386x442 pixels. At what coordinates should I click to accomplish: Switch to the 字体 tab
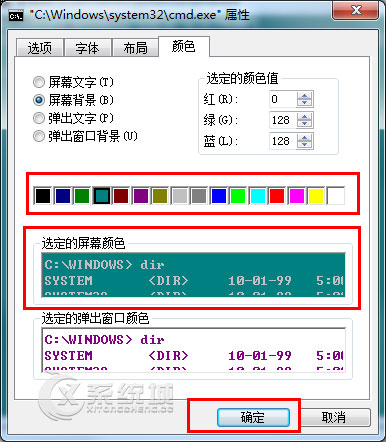88,48
